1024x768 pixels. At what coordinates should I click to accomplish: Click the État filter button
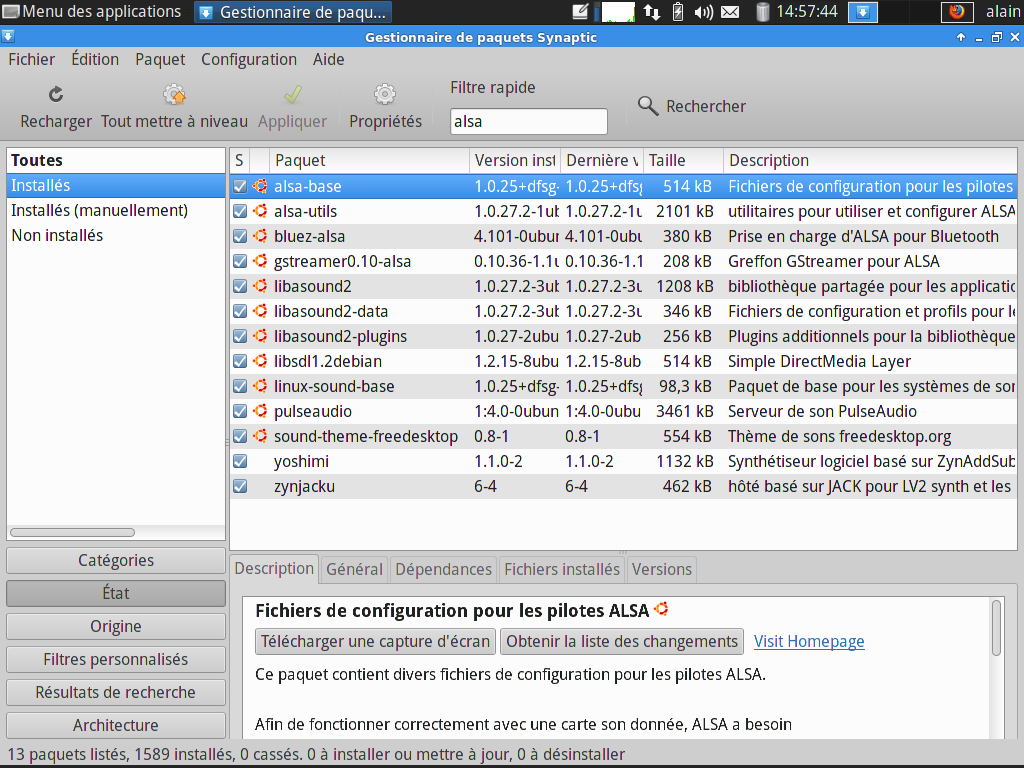pos(116,593)
